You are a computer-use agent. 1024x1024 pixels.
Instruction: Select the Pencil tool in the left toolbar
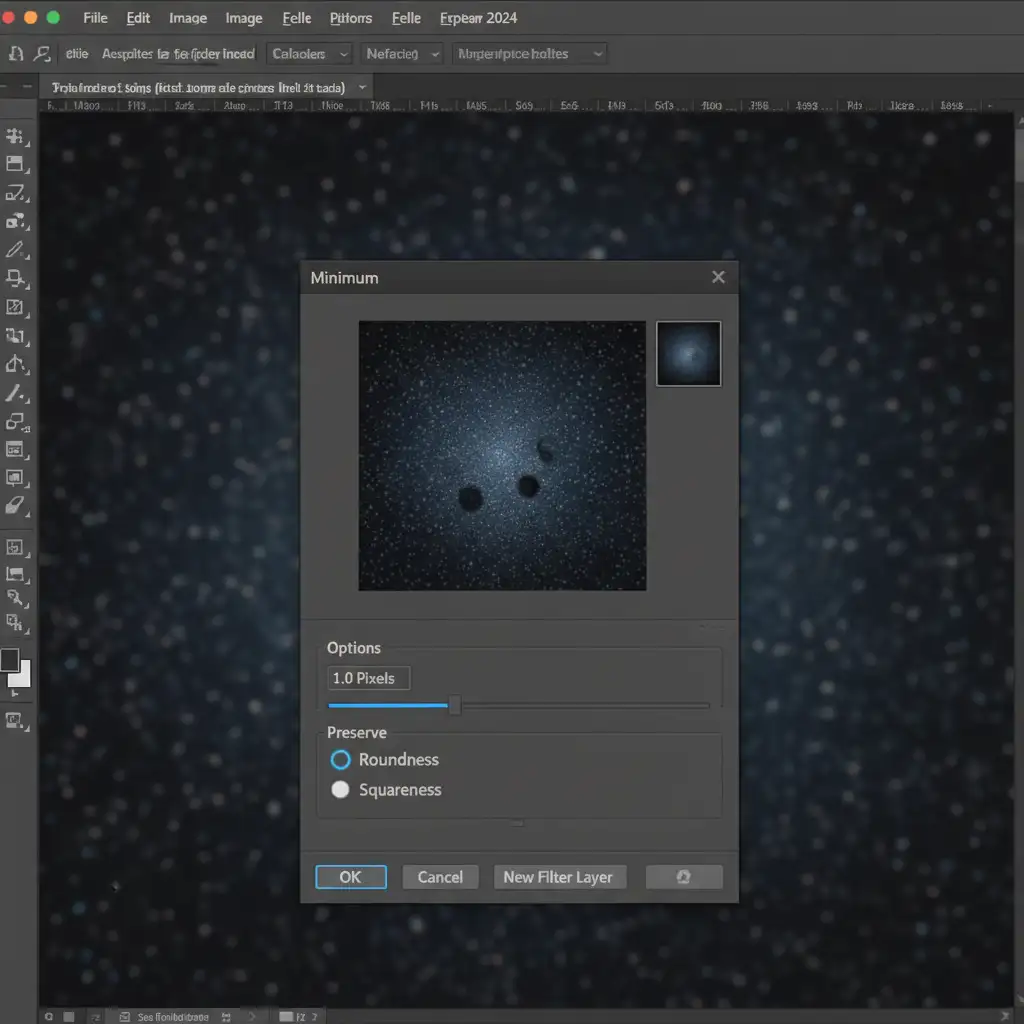pos(15,250)
